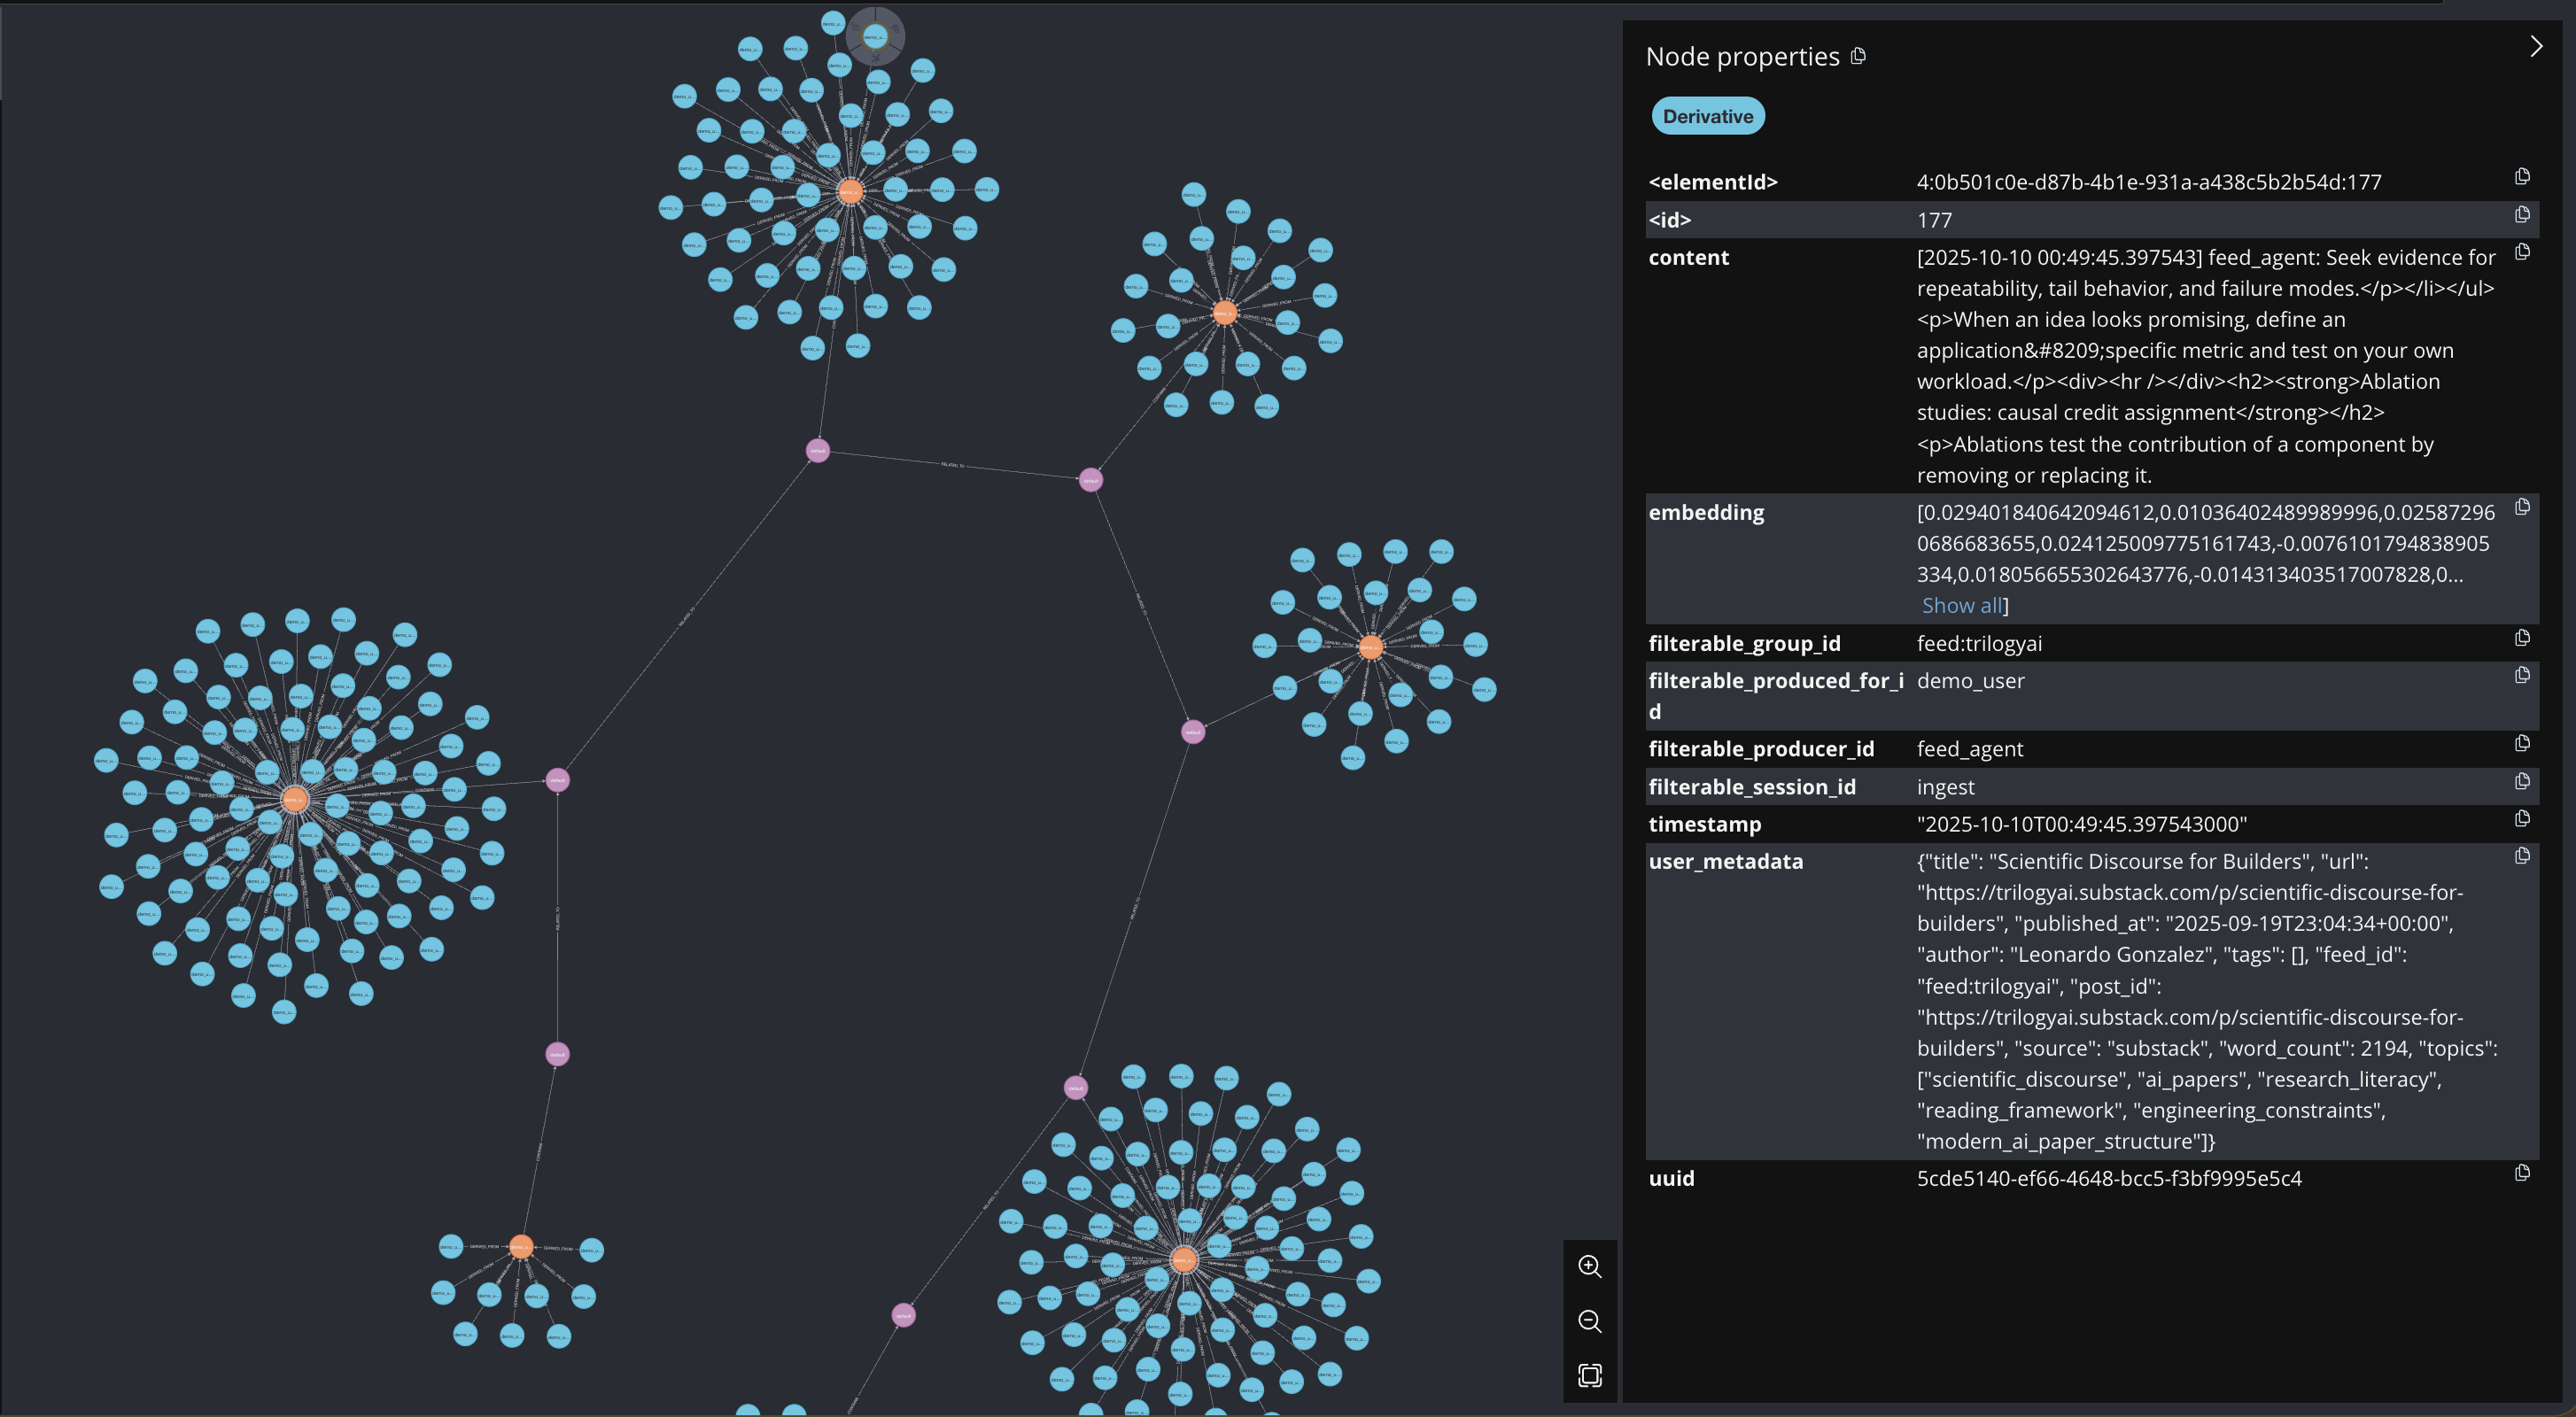Click the fit-to-screen graph icon

pyautogui.click(x=1589, y=1375)
